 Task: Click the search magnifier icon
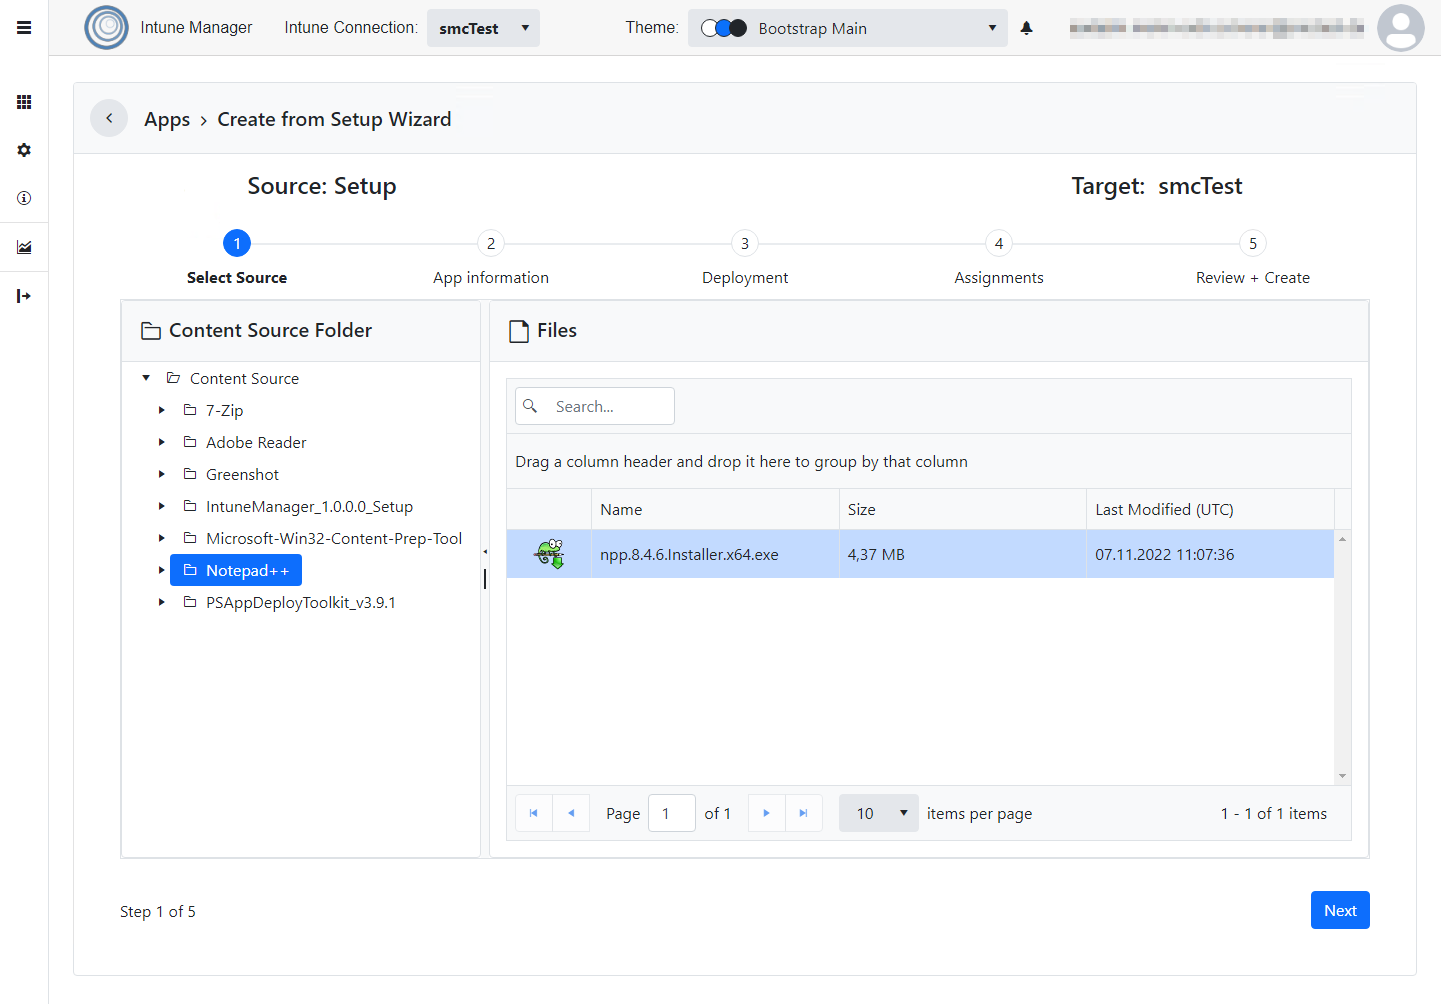tap(531, 406)
